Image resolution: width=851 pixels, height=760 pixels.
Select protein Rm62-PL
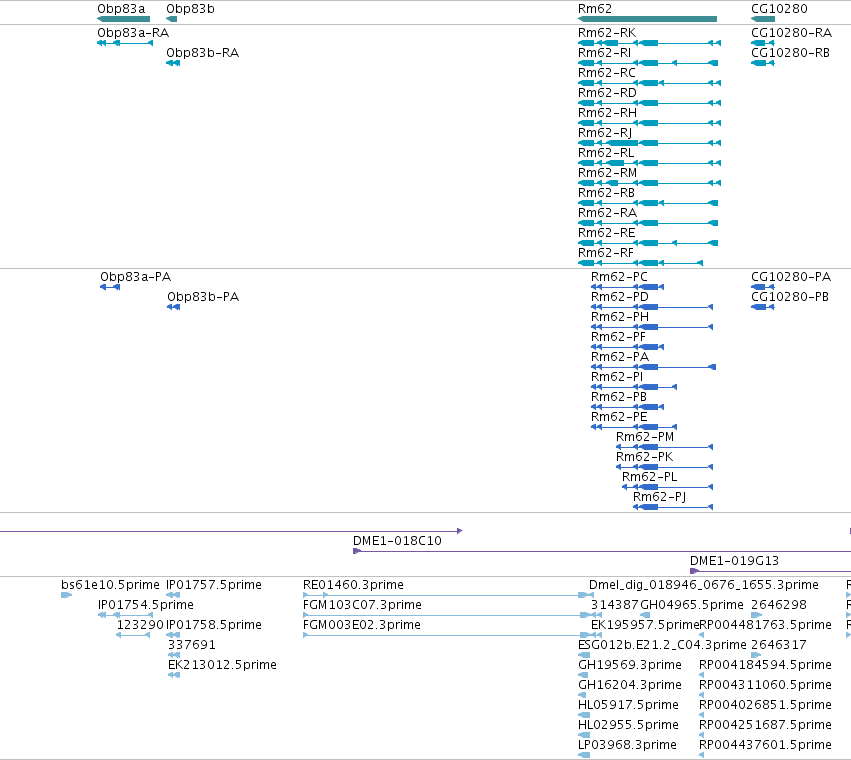668,487
